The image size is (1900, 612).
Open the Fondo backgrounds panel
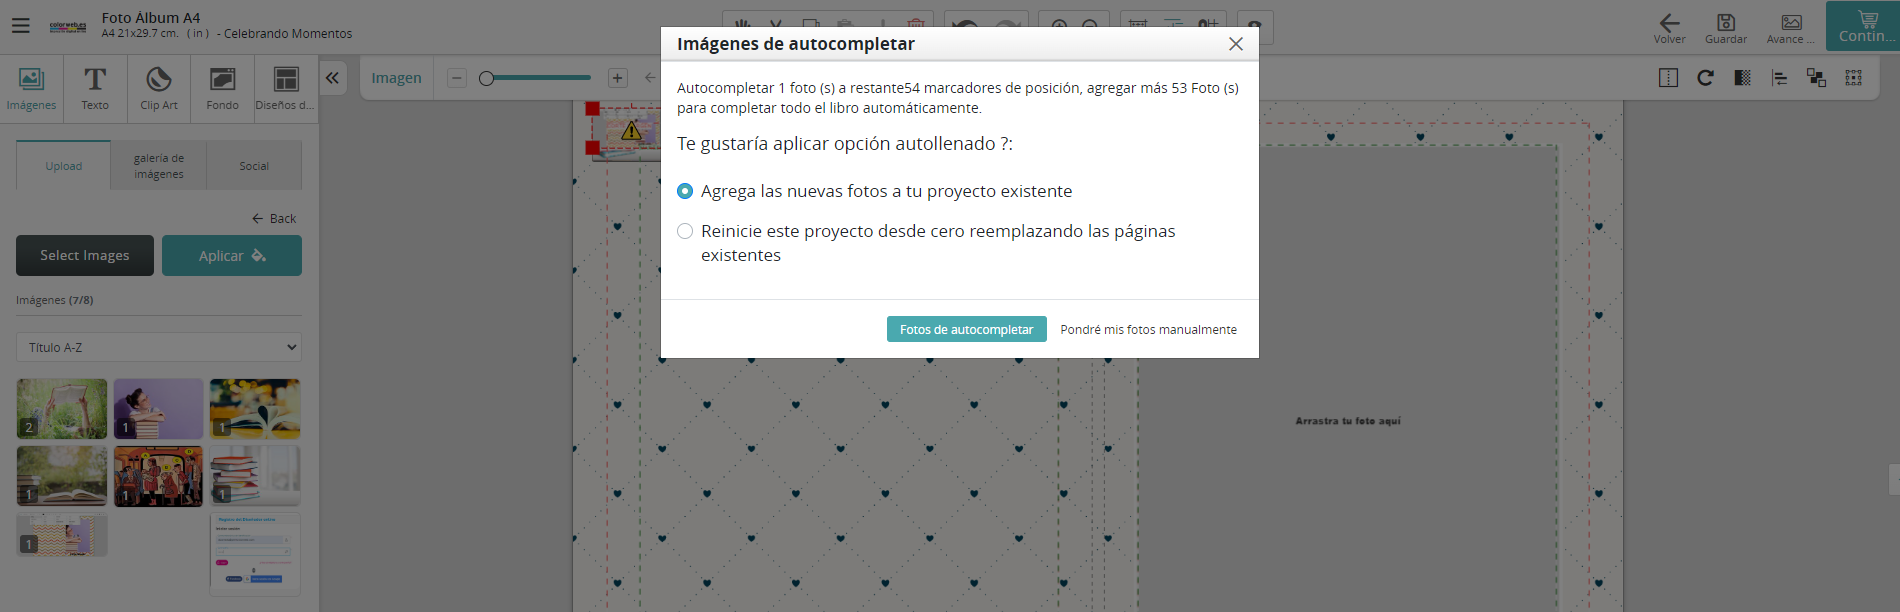pyautogui.click(x=222, y=89)
